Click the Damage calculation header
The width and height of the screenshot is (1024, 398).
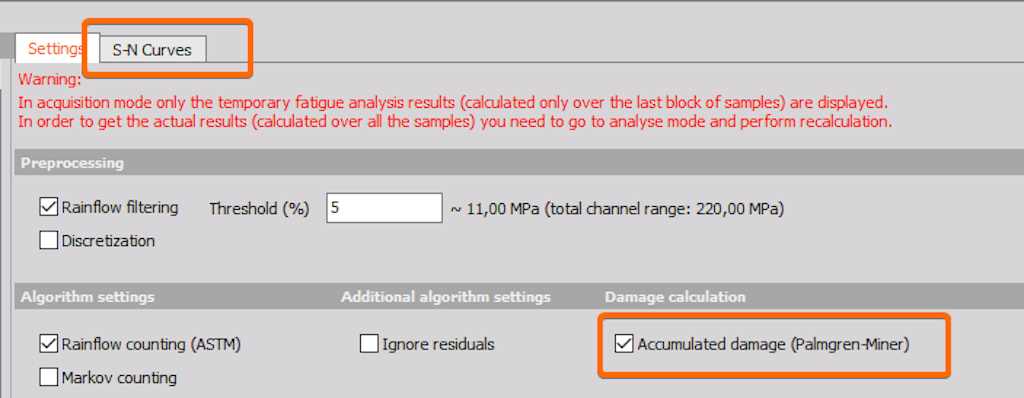click(x=675, y=297)
